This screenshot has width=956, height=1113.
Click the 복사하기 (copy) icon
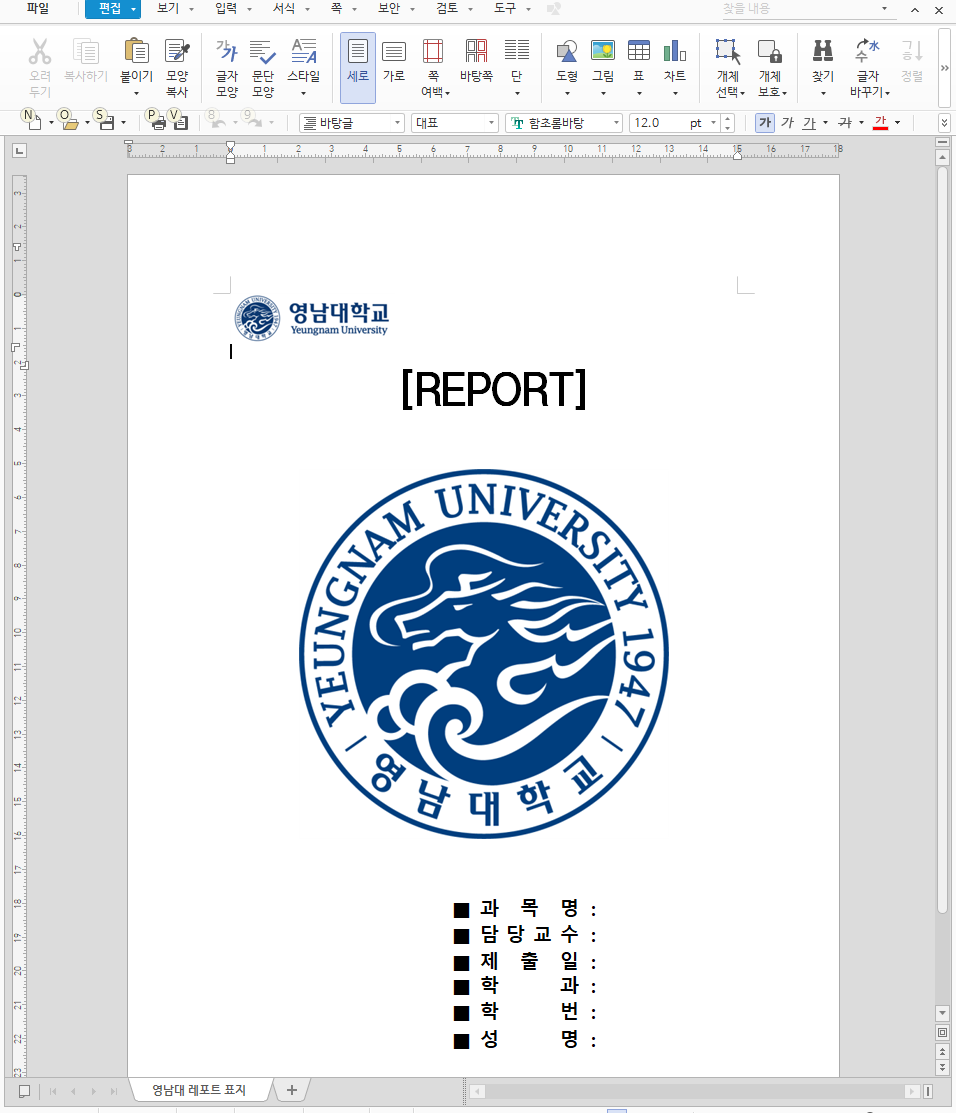click(x=86, y=52)
